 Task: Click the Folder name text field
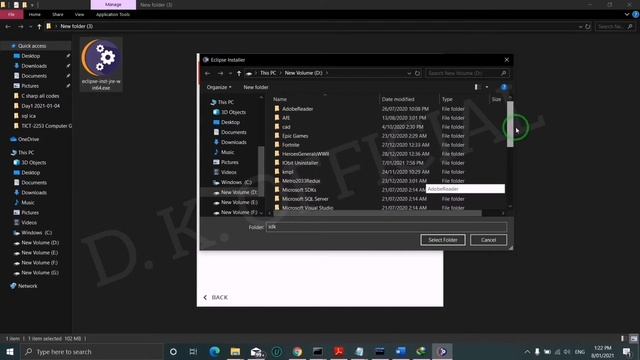click(387, 227)
